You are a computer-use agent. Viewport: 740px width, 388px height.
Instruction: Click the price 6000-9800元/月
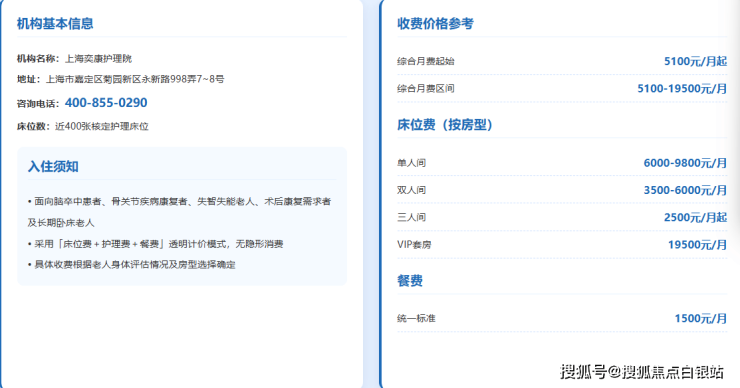tap(685, 163)
